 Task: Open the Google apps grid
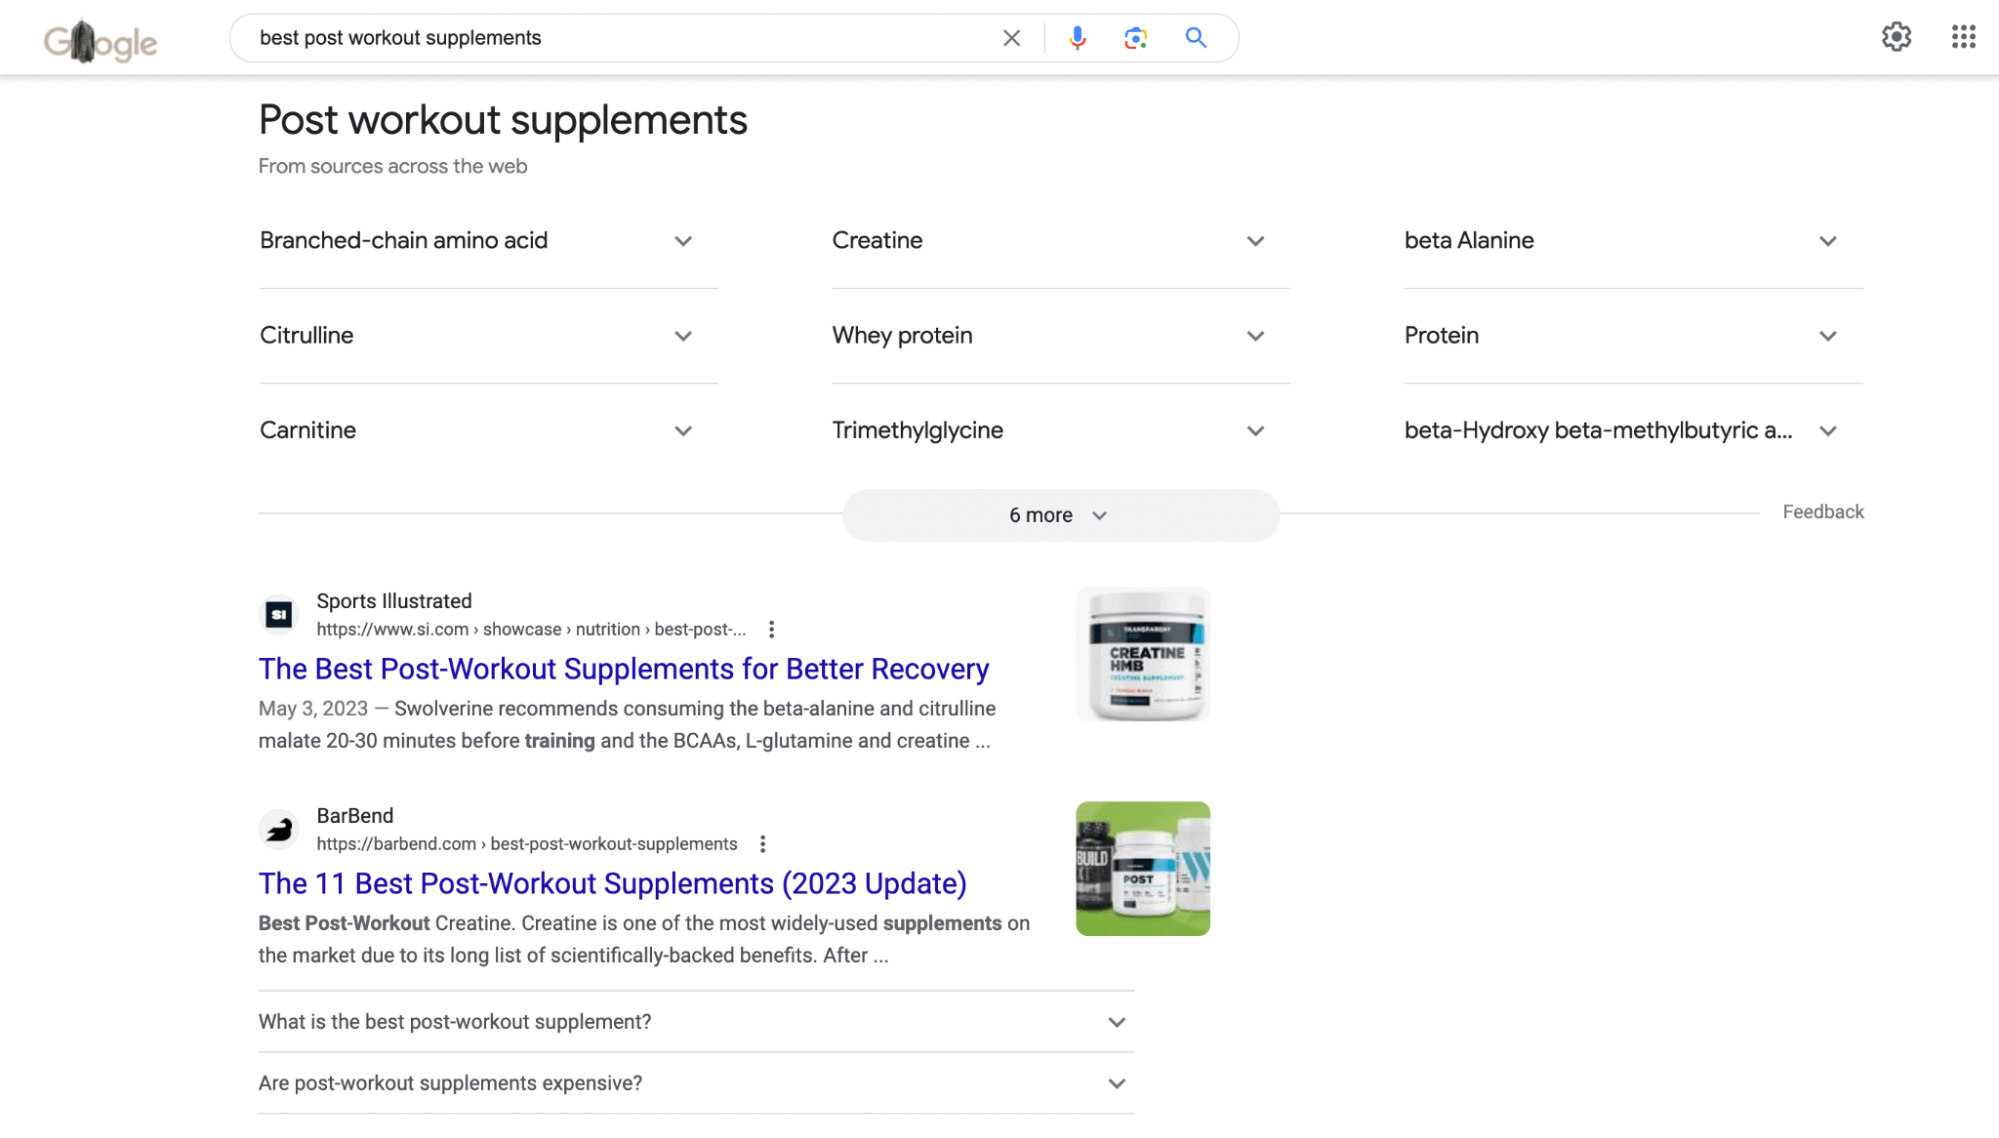point(1963,37)
